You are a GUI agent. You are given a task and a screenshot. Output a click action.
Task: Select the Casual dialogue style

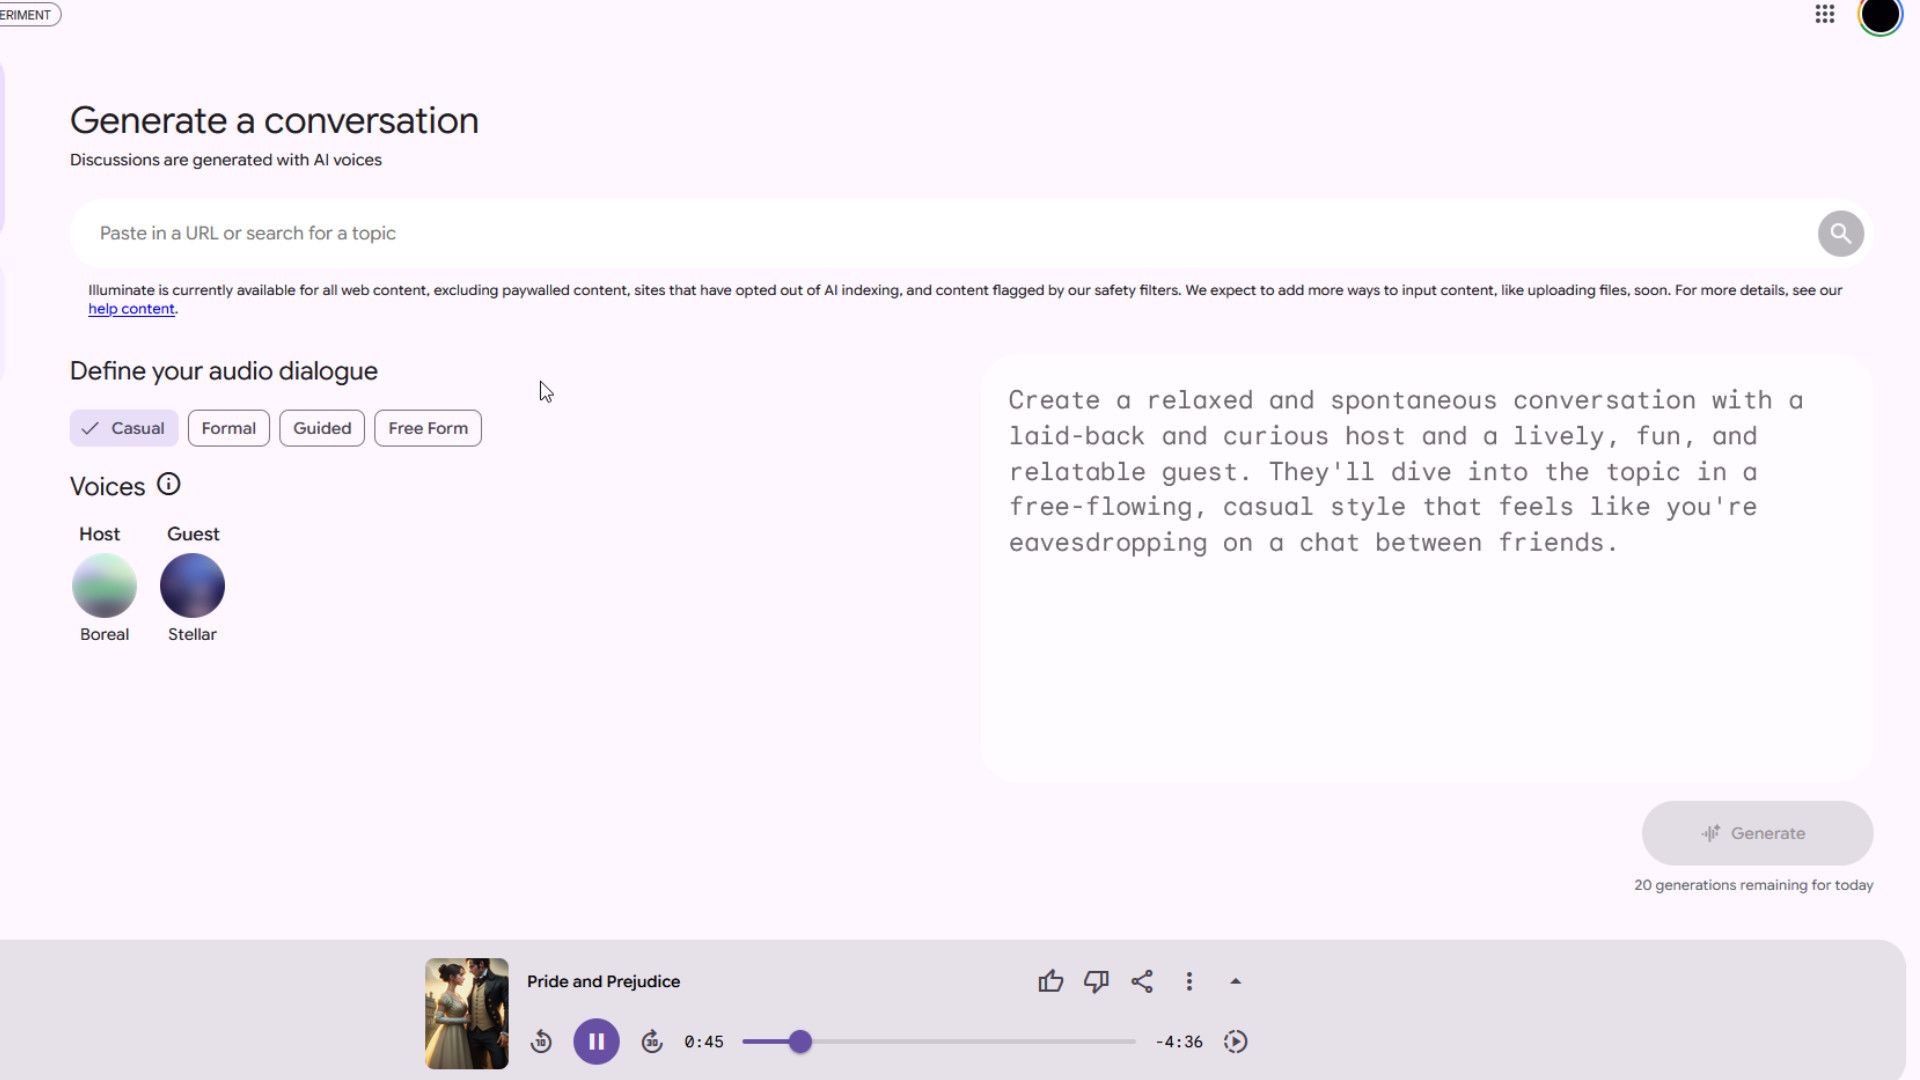pyautogui.click(x=124, y=428)
